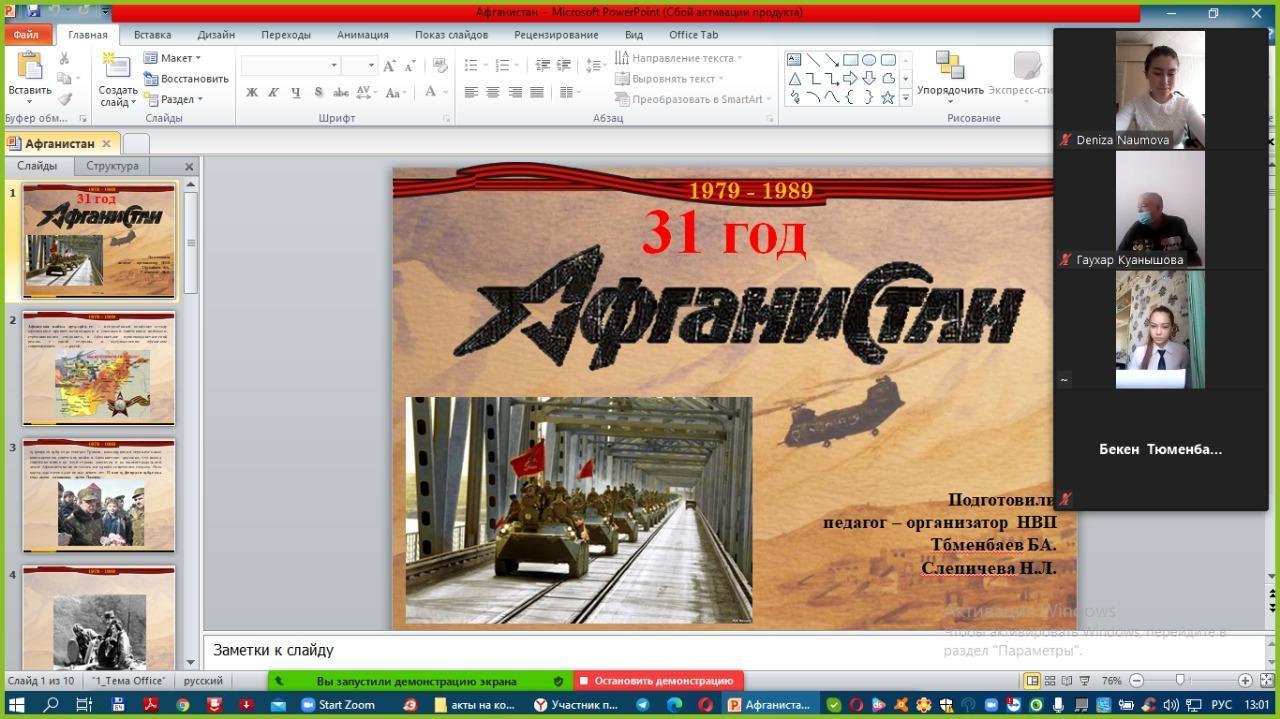Click the Paste (Вставить) clipboard icon
The height and width of the screenshot is (719, 1280).
coord(29,68)
